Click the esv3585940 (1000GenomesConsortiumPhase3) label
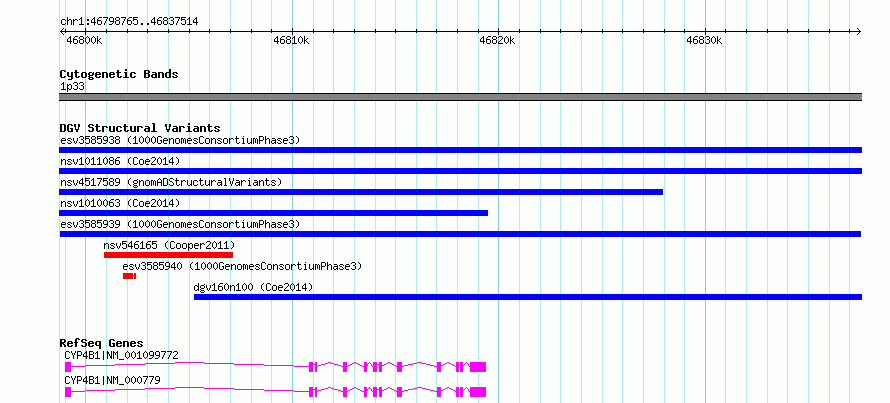 coord(242,266)
